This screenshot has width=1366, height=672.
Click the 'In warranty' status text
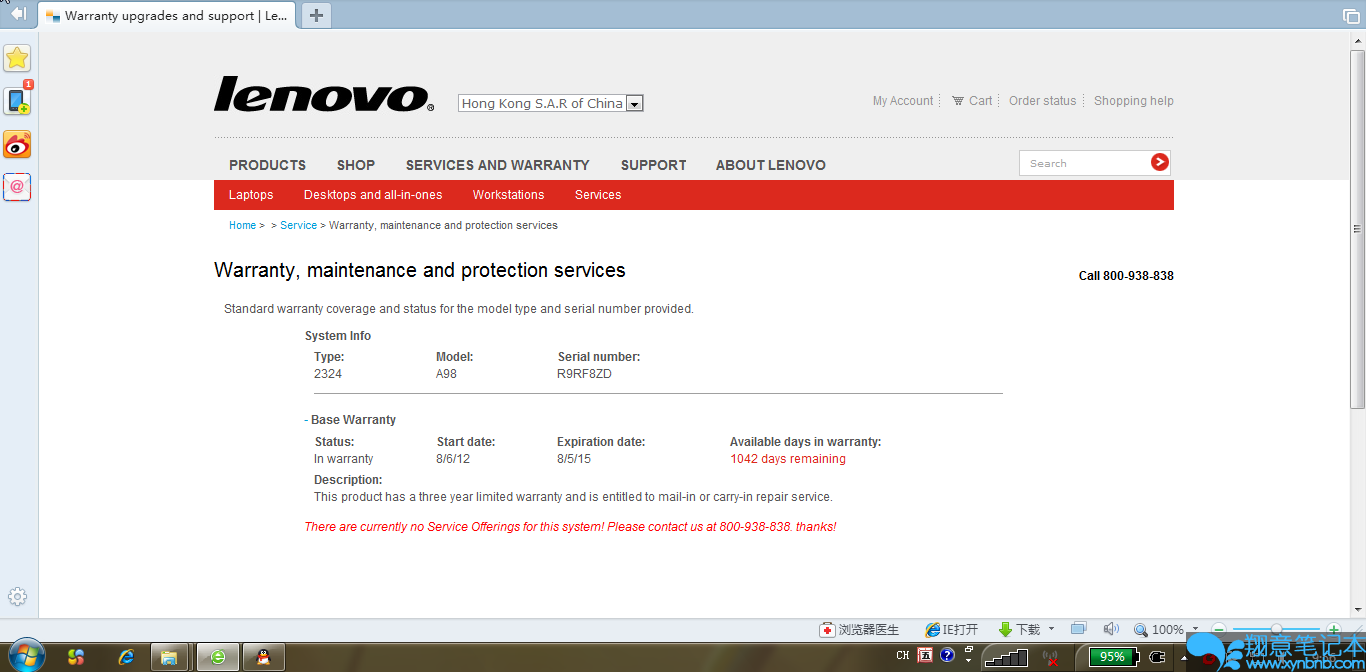pos(344,459)
